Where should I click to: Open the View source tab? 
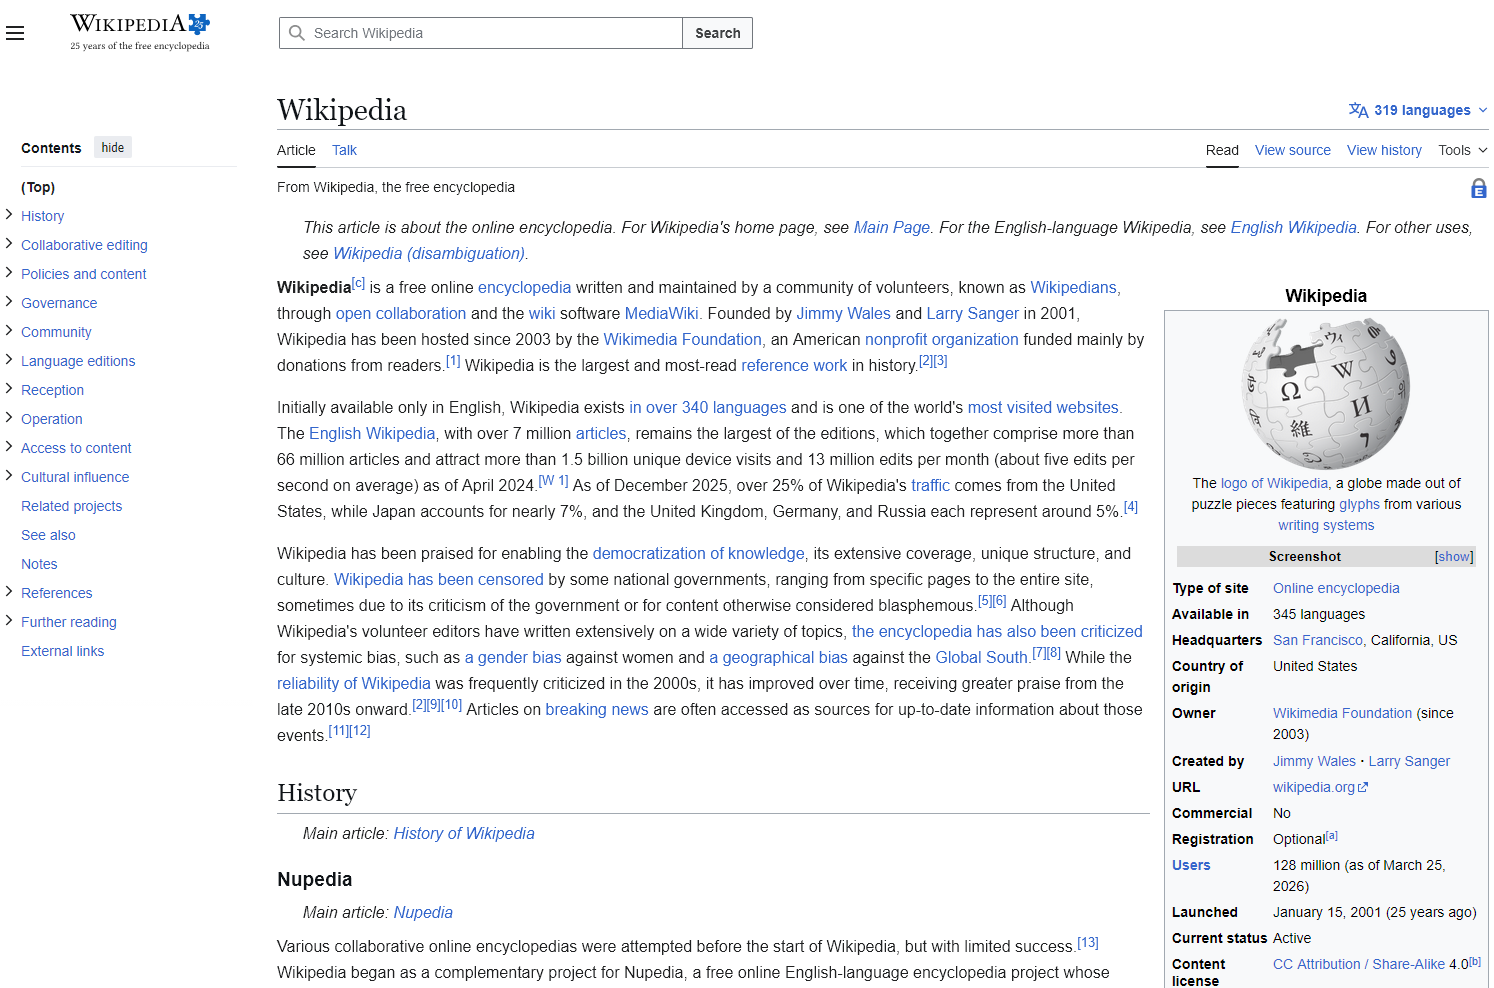coord(1292,150)
